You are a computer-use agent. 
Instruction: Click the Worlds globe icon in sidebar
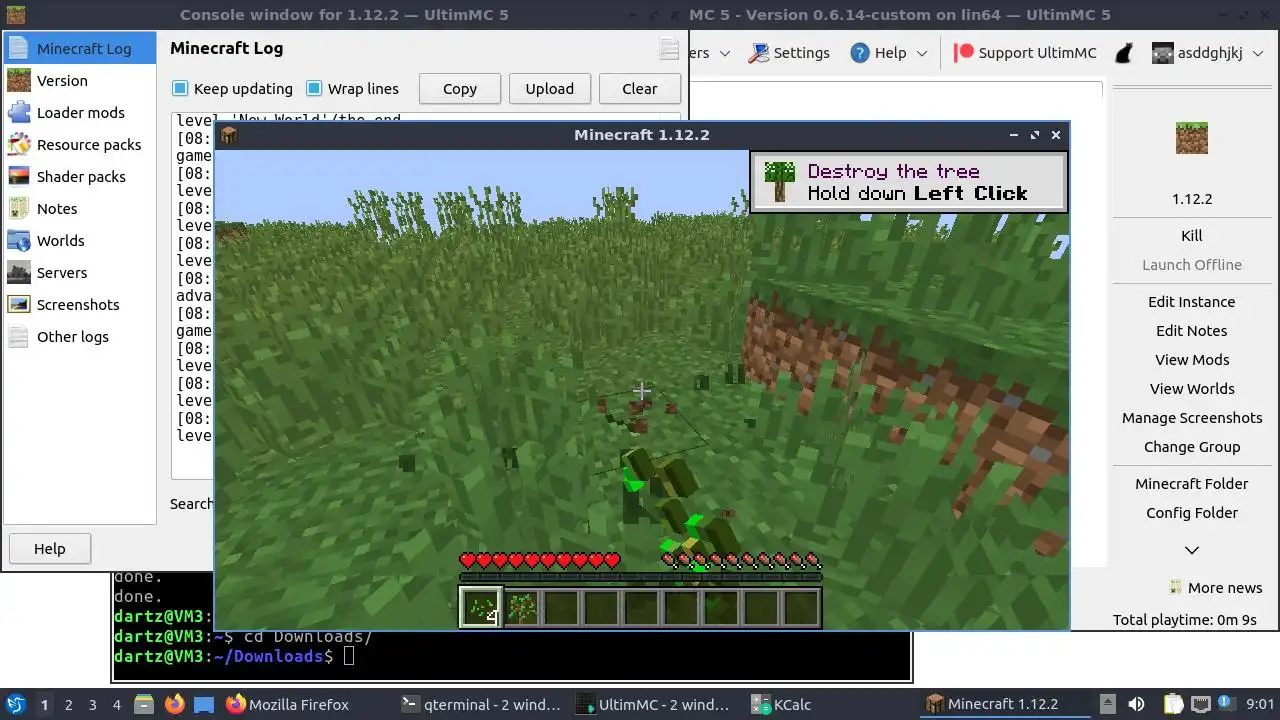pos(19,240)
